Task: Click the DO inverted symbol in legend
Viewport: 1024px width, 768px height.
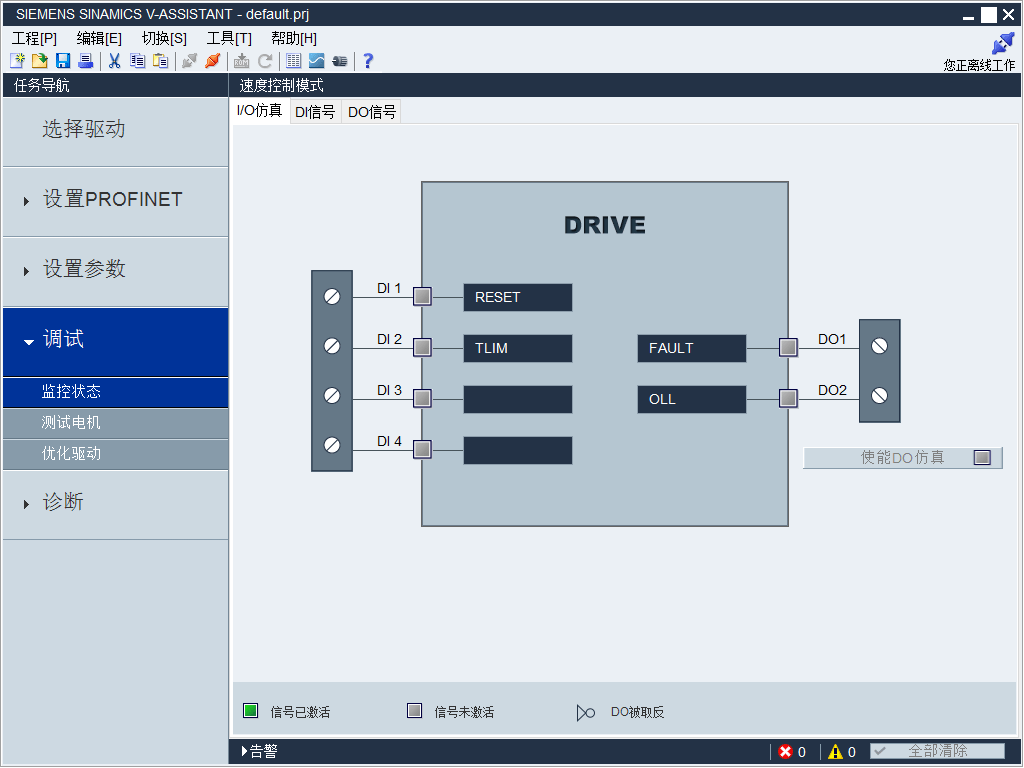Action: [585, 712]
